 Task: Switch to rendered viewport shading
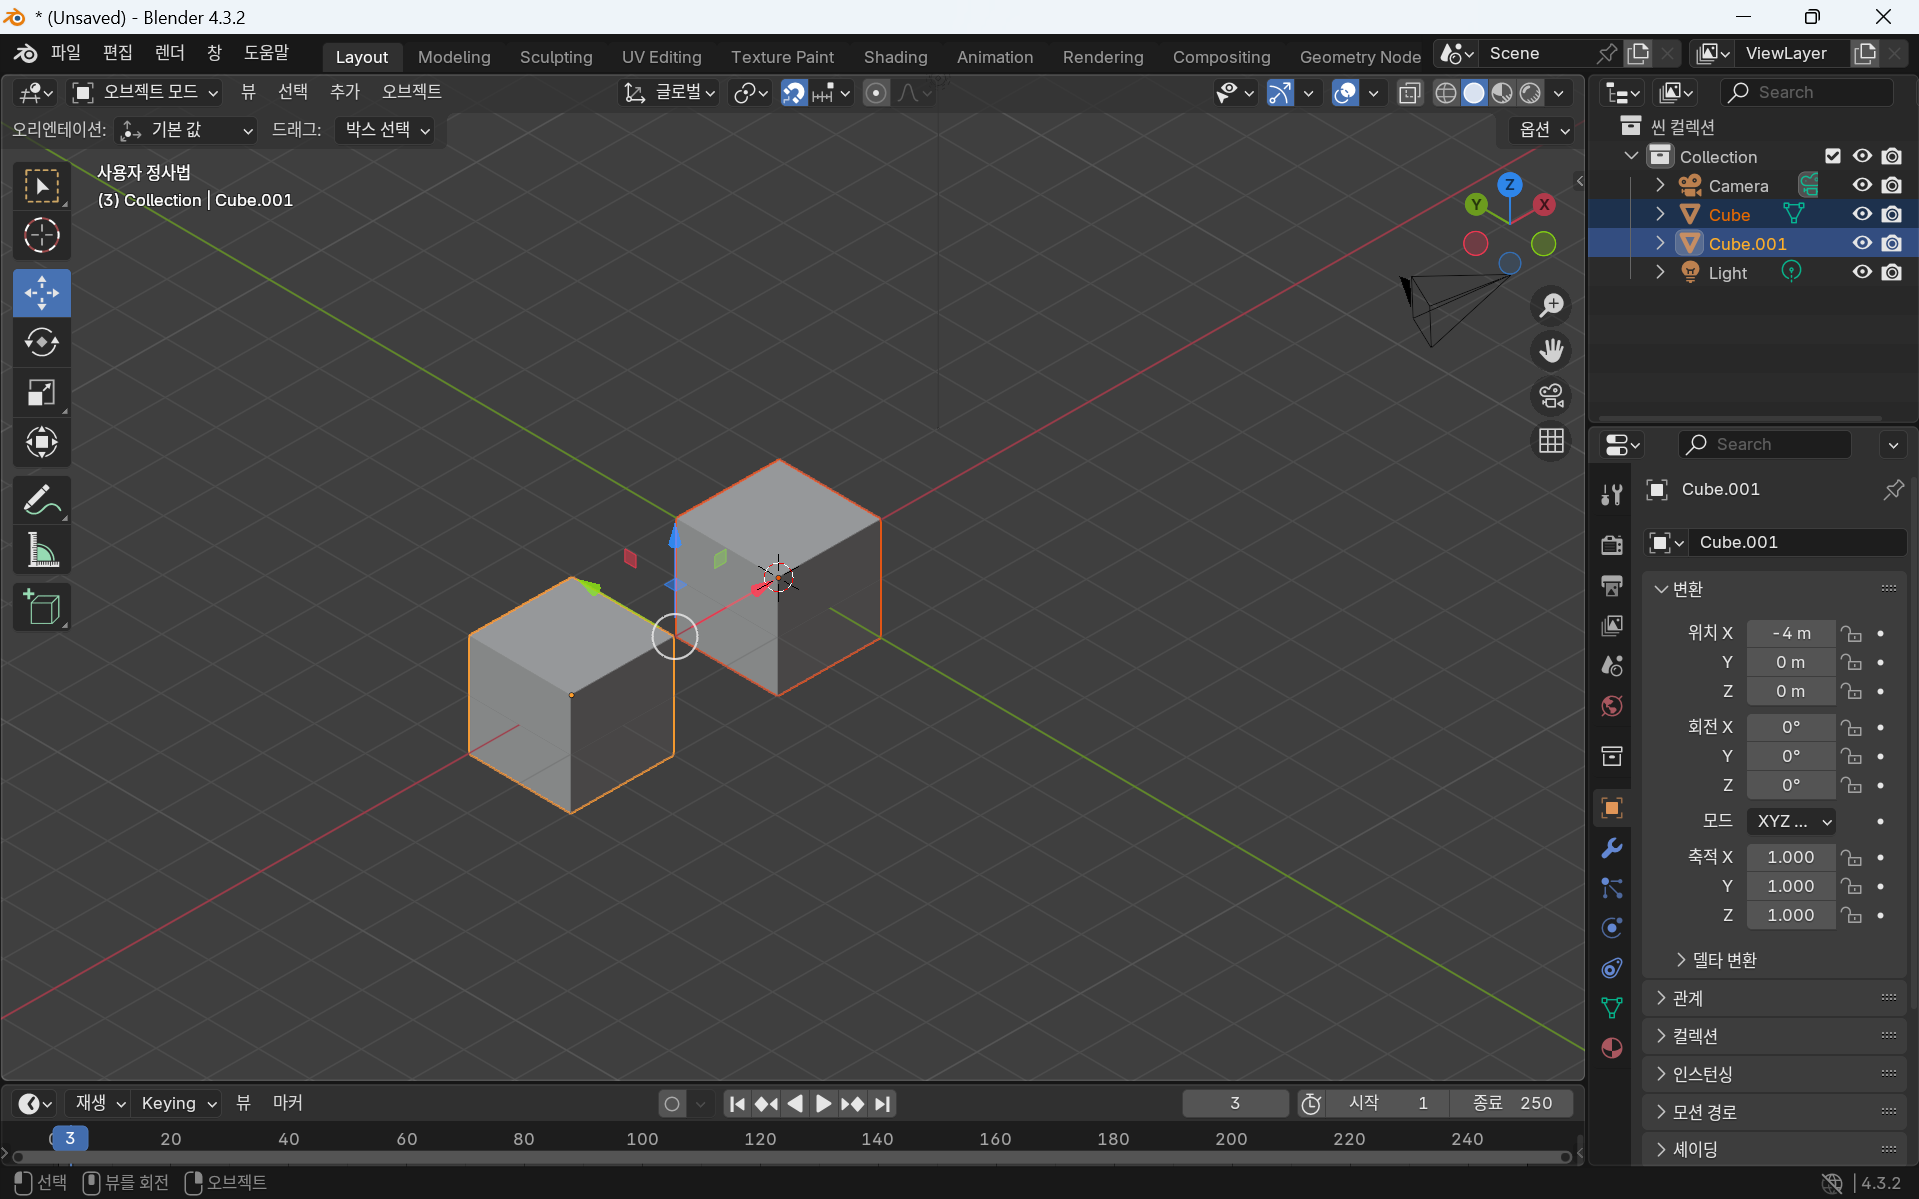(x=1530, y=92)
